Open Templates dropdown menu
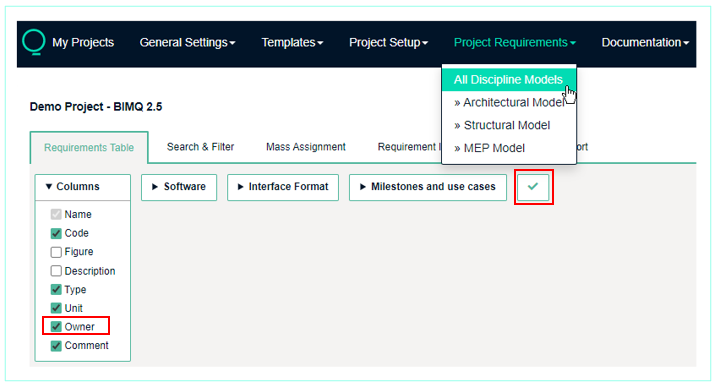 pyautogui.click(x=292, y=43)
